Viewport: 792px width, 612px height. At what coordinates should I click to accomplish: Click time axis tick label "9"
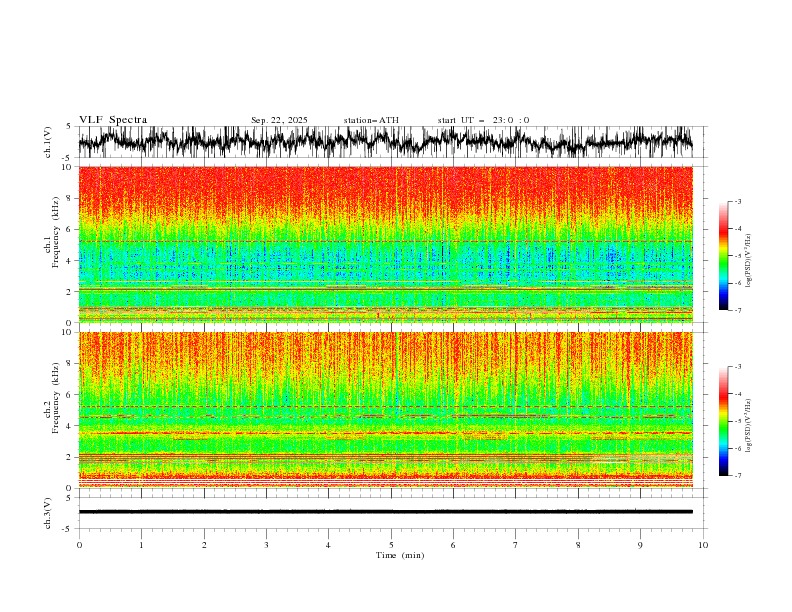coord(640,545)
